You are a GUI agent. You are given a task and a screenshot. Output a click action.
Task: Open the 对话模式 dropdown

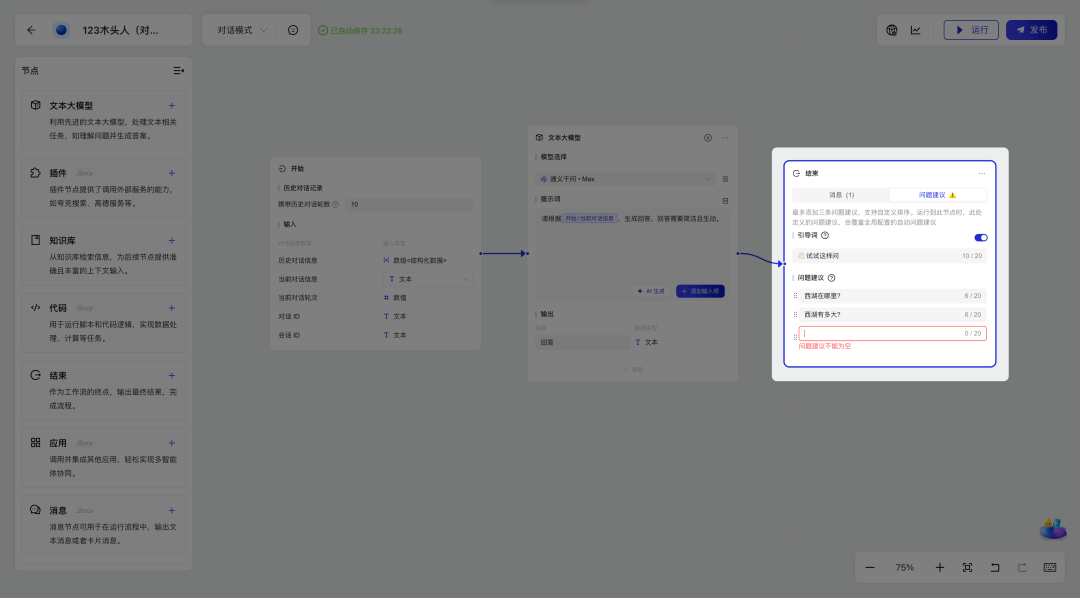(x=242, y=30)
